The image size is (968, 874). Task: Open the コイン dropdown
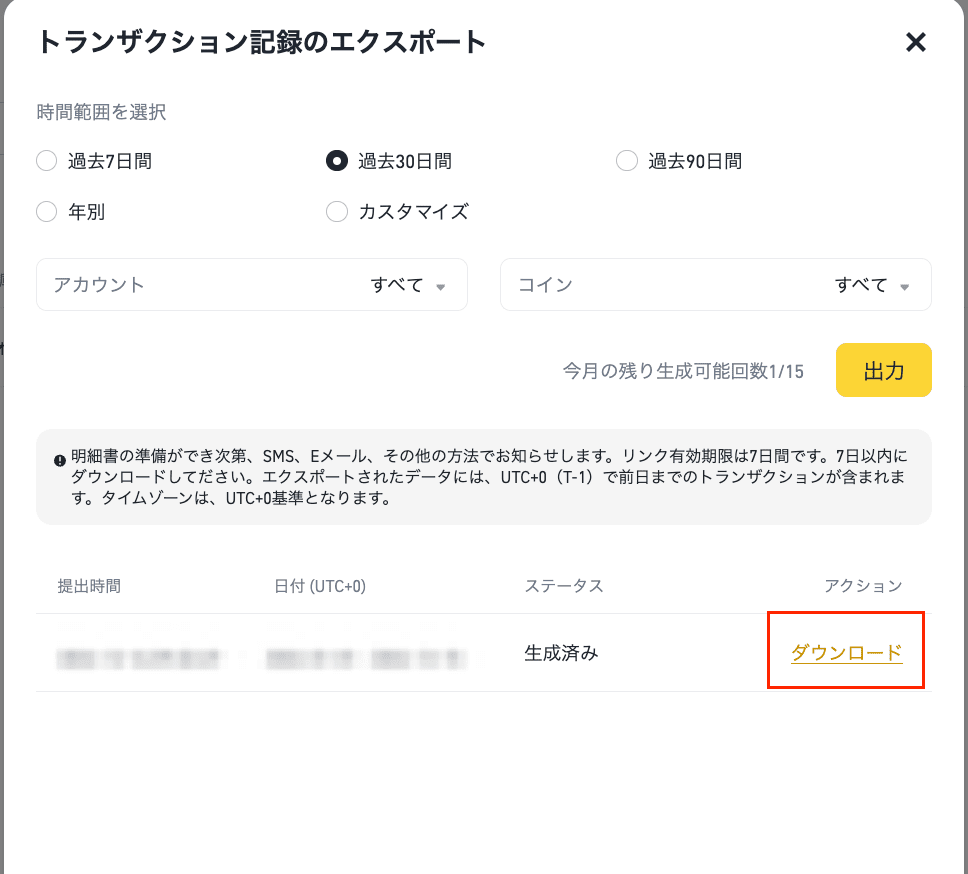(x=715, y=285)
